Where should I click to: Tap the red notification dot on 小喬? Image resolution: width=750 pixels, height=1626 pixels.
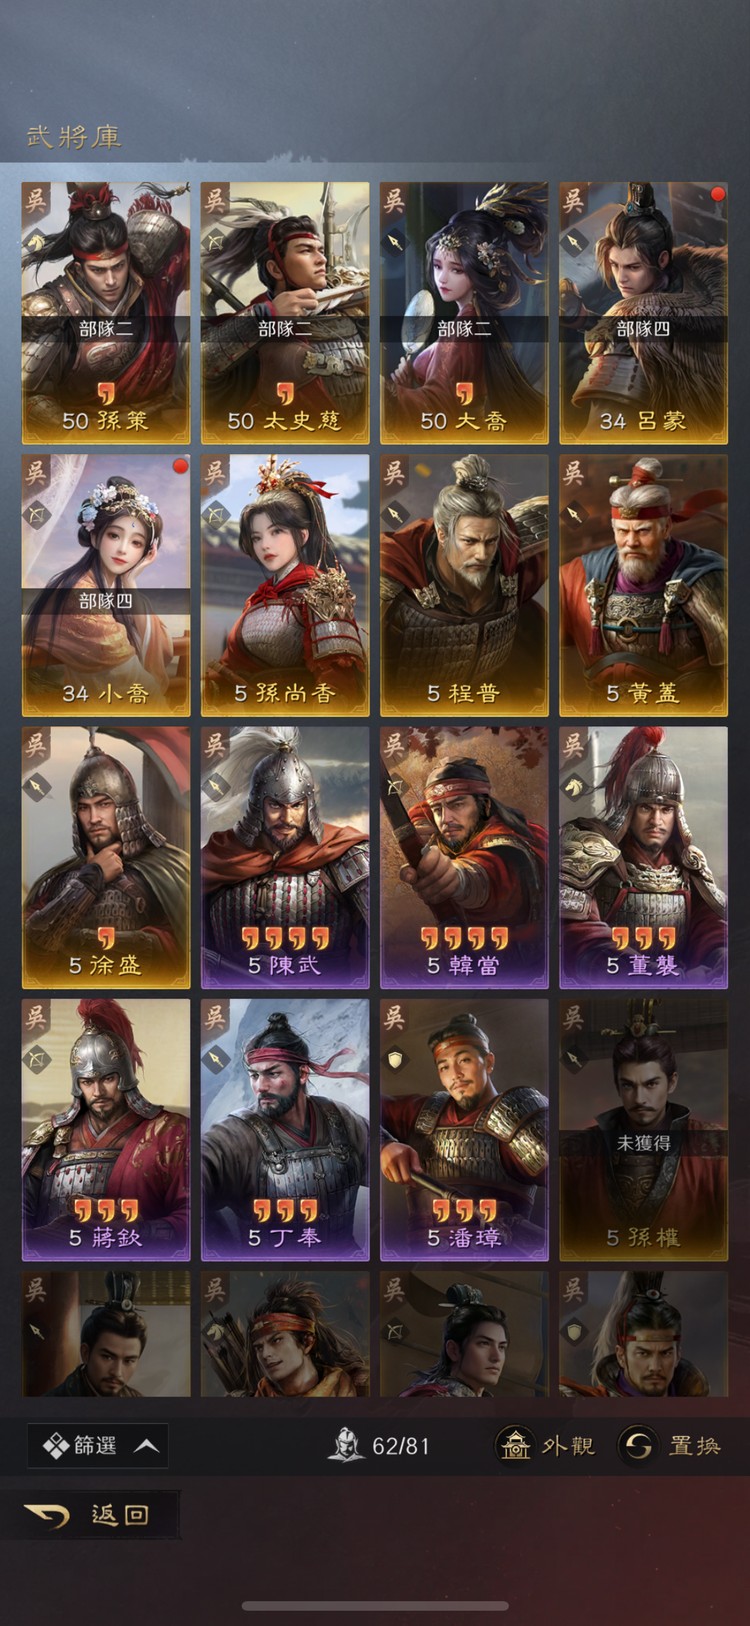(180, 465)
